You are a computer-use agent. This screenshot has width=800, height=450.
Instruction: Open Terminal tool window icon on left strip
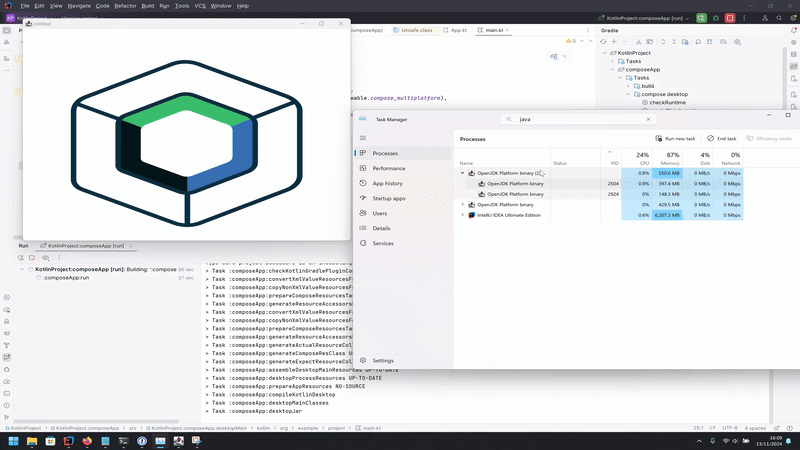point(7,393)
